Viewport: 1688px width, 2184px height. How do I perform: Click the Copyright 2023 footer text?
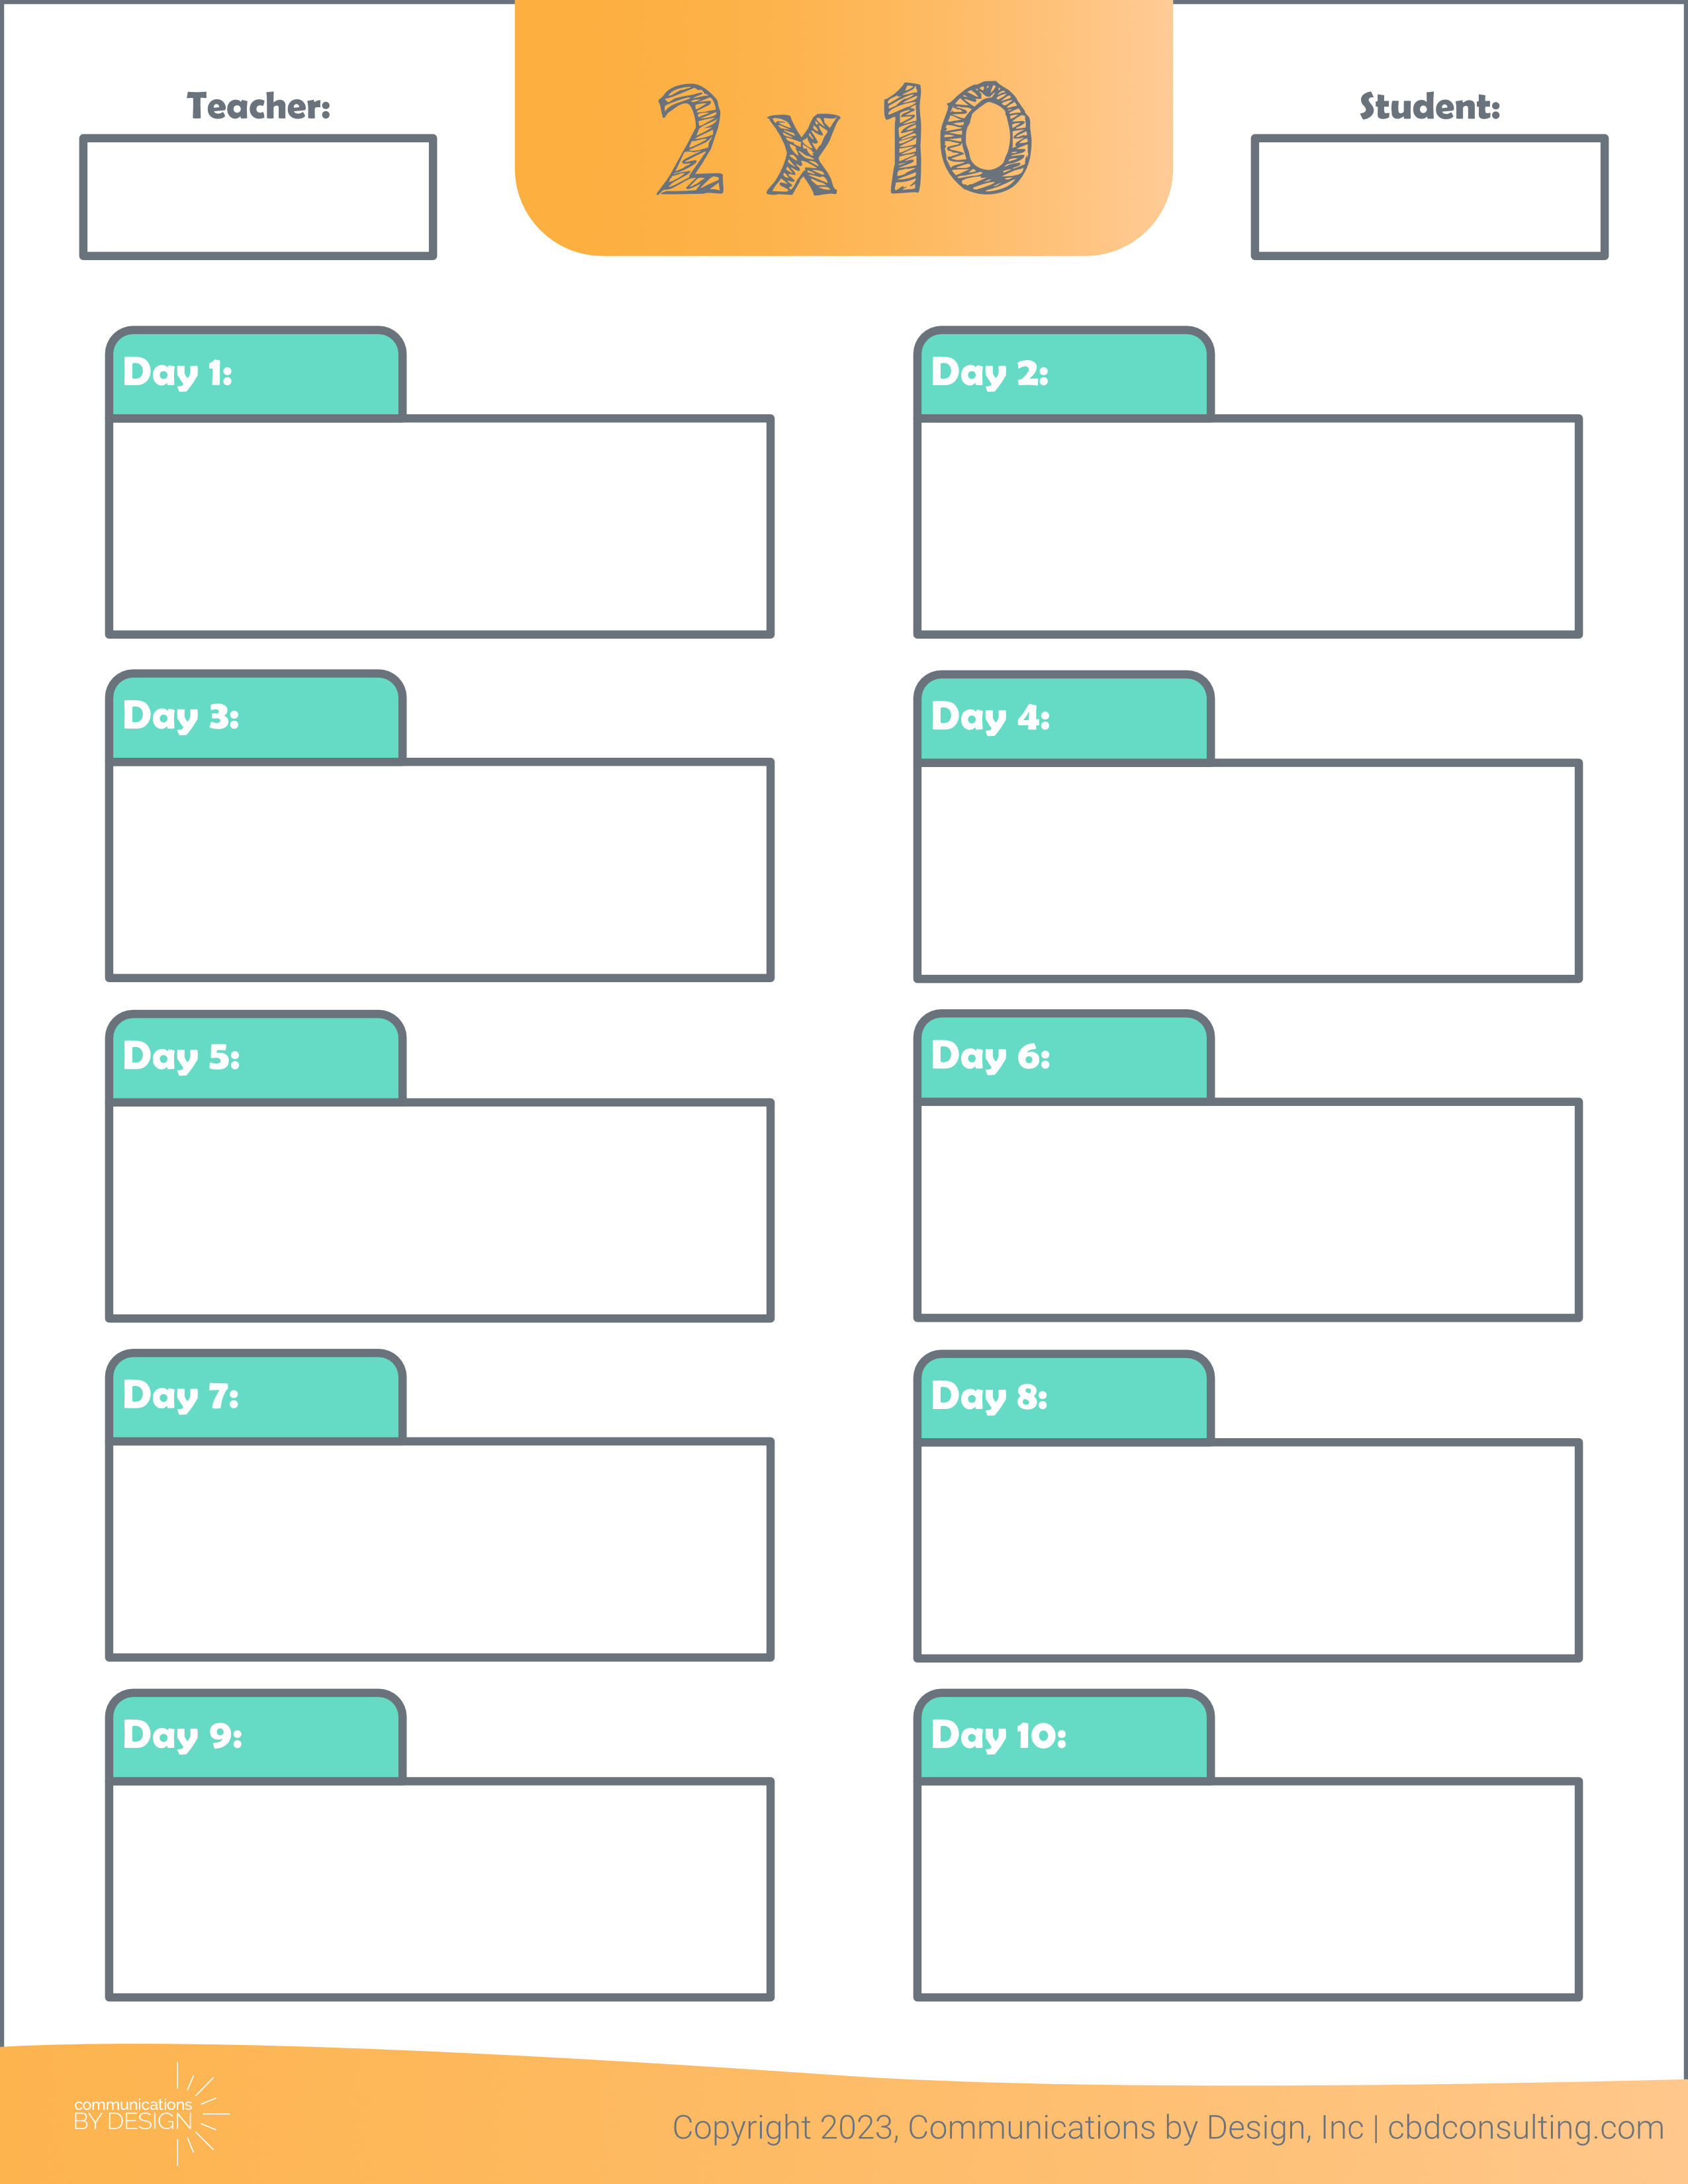tap(1017, 2127)
